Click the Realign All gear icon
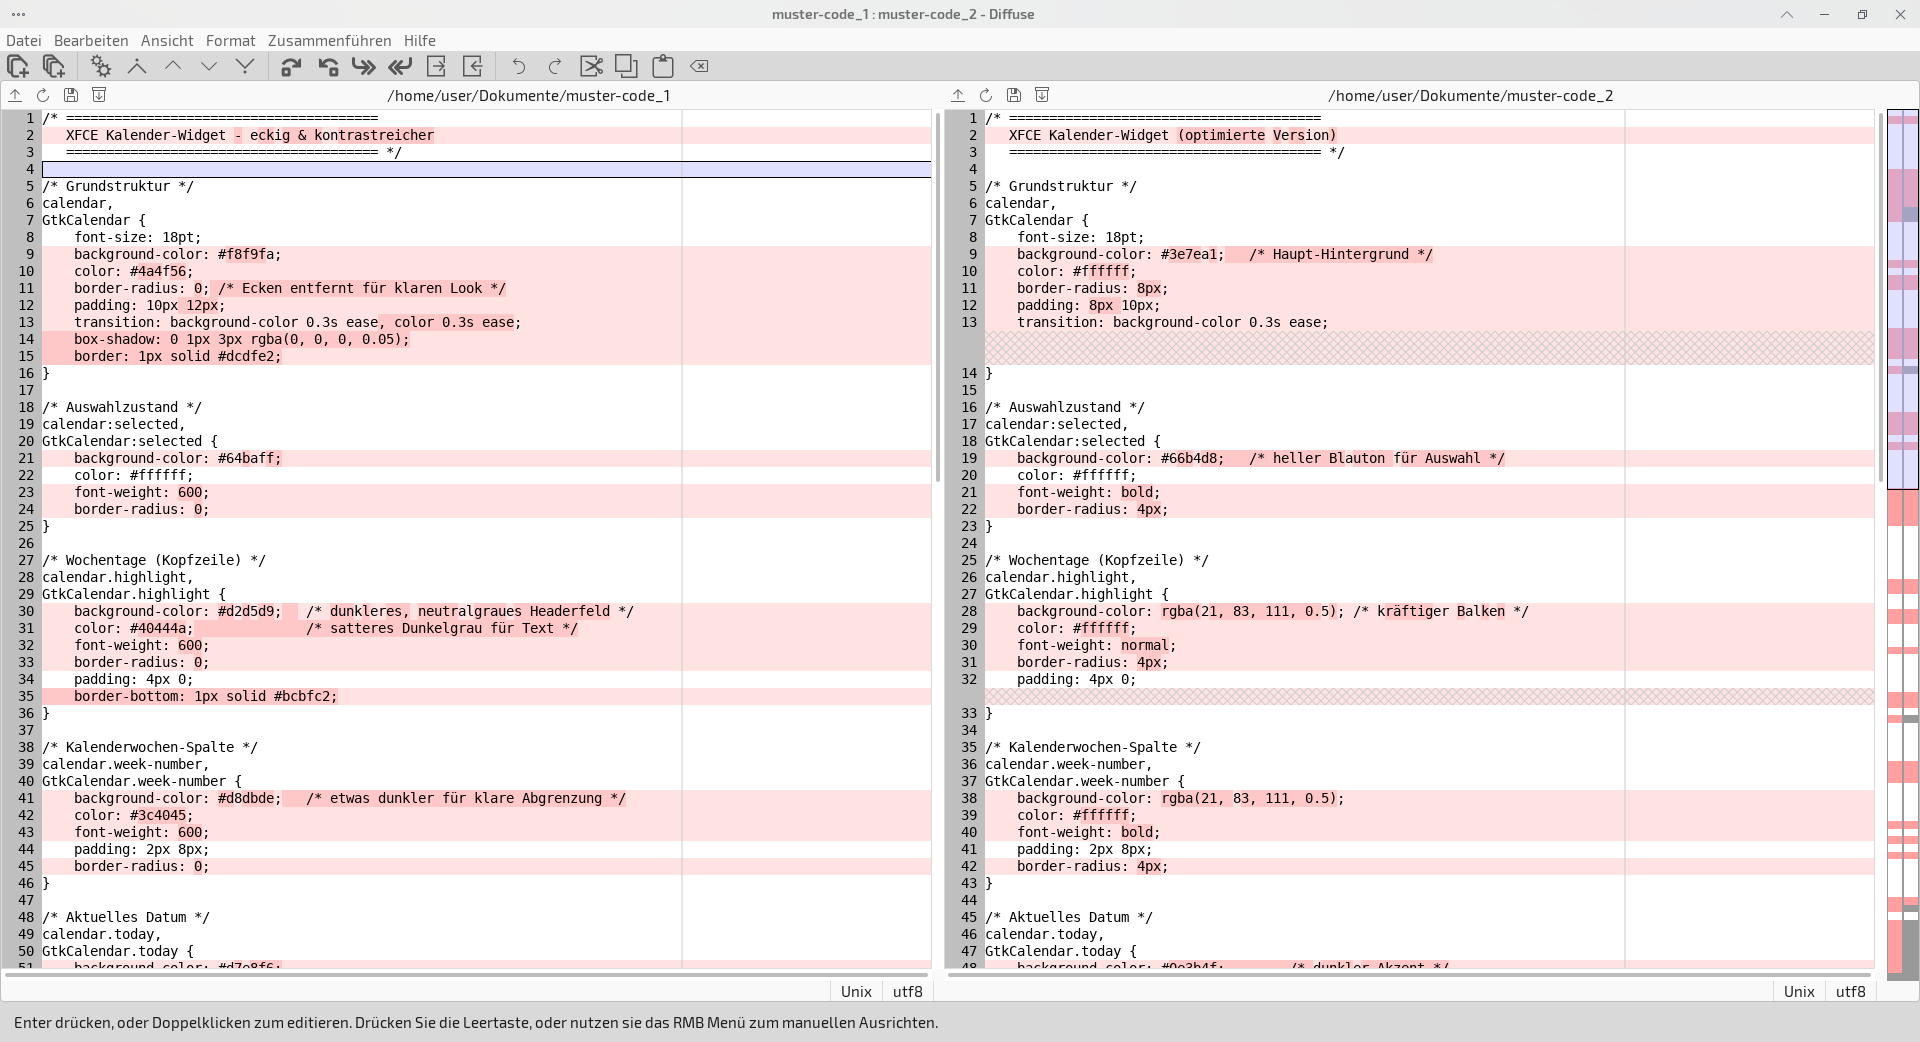The height and width of the screenshot is (1042, 1920). (x=101, y=66)
